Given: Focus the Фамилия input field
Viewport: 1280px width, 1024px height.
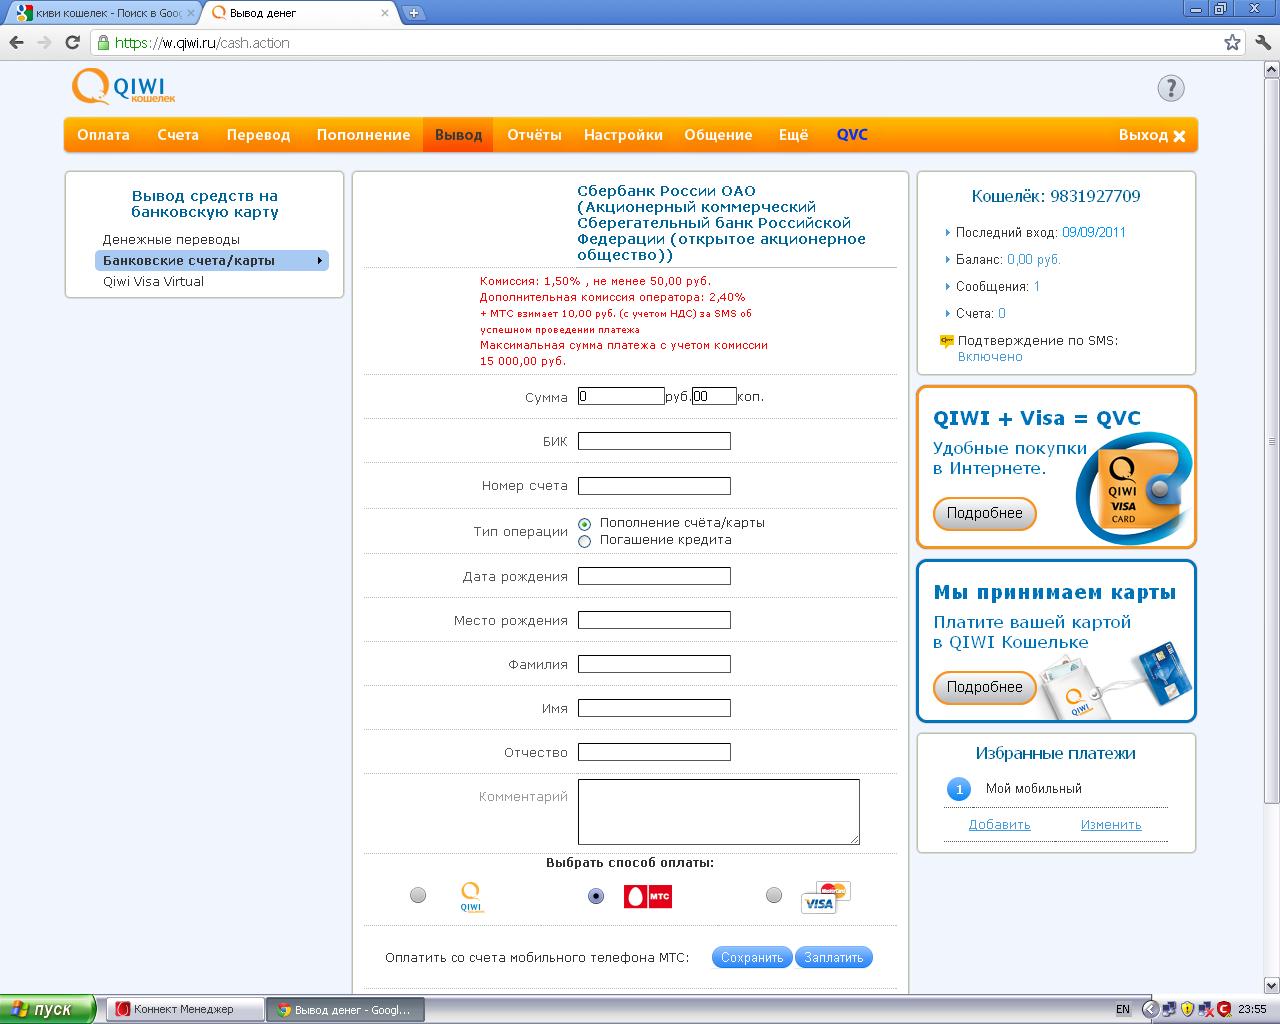Looking at the screenshot, I should pyautogui.click(x=654, y=664).
